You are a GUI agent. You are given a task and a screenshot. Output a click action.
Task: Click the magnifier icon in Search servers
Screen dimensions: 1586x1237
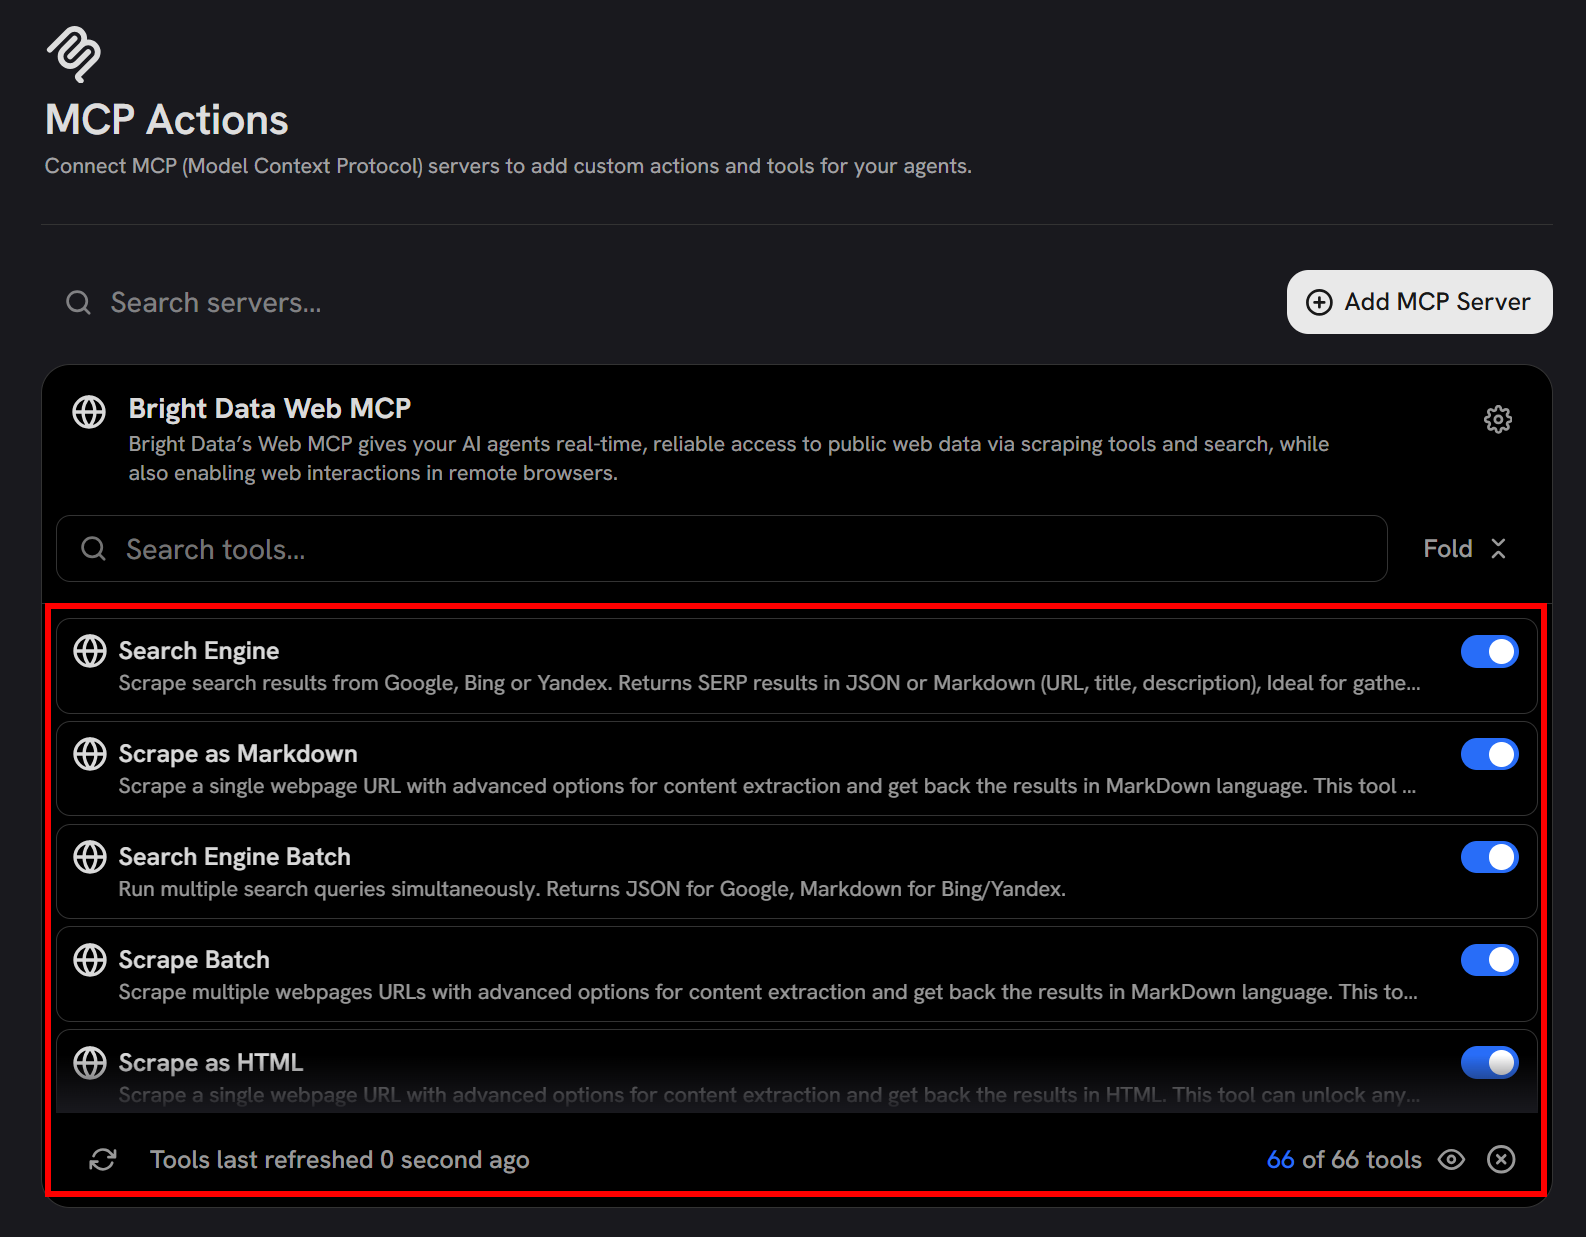click(78, 302)
